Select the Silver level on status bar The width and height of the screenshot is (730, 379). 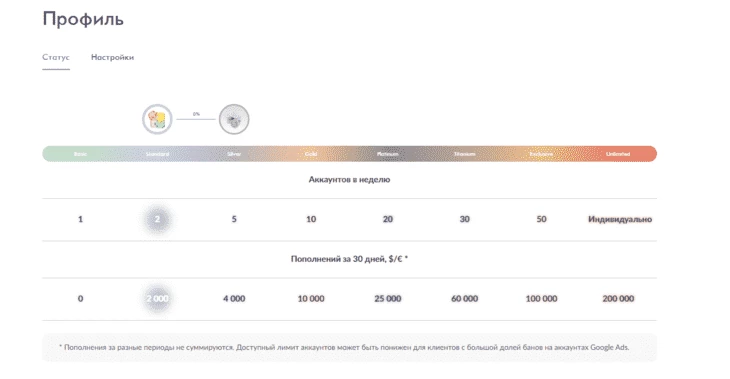click(234, 154)
